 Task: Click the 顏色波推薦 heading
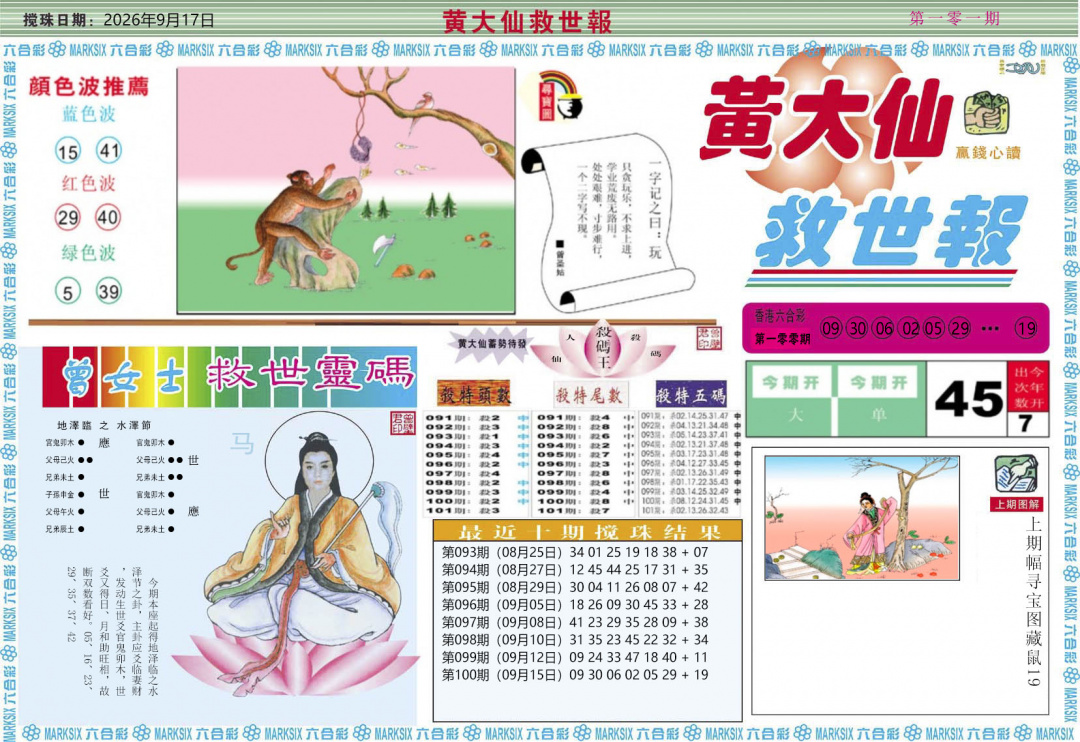pyautogui.click(x=89, y=86)
